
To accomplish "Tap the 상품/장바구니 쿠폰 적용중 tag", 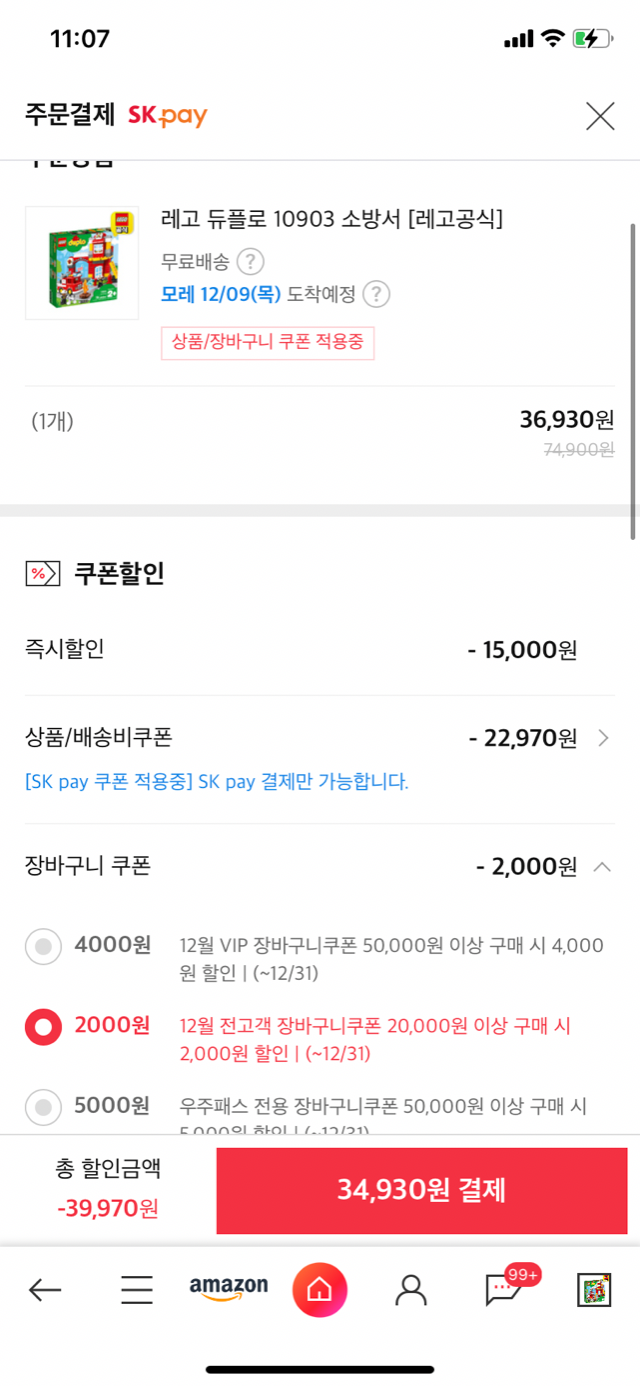I will click(x=267, y=343).
